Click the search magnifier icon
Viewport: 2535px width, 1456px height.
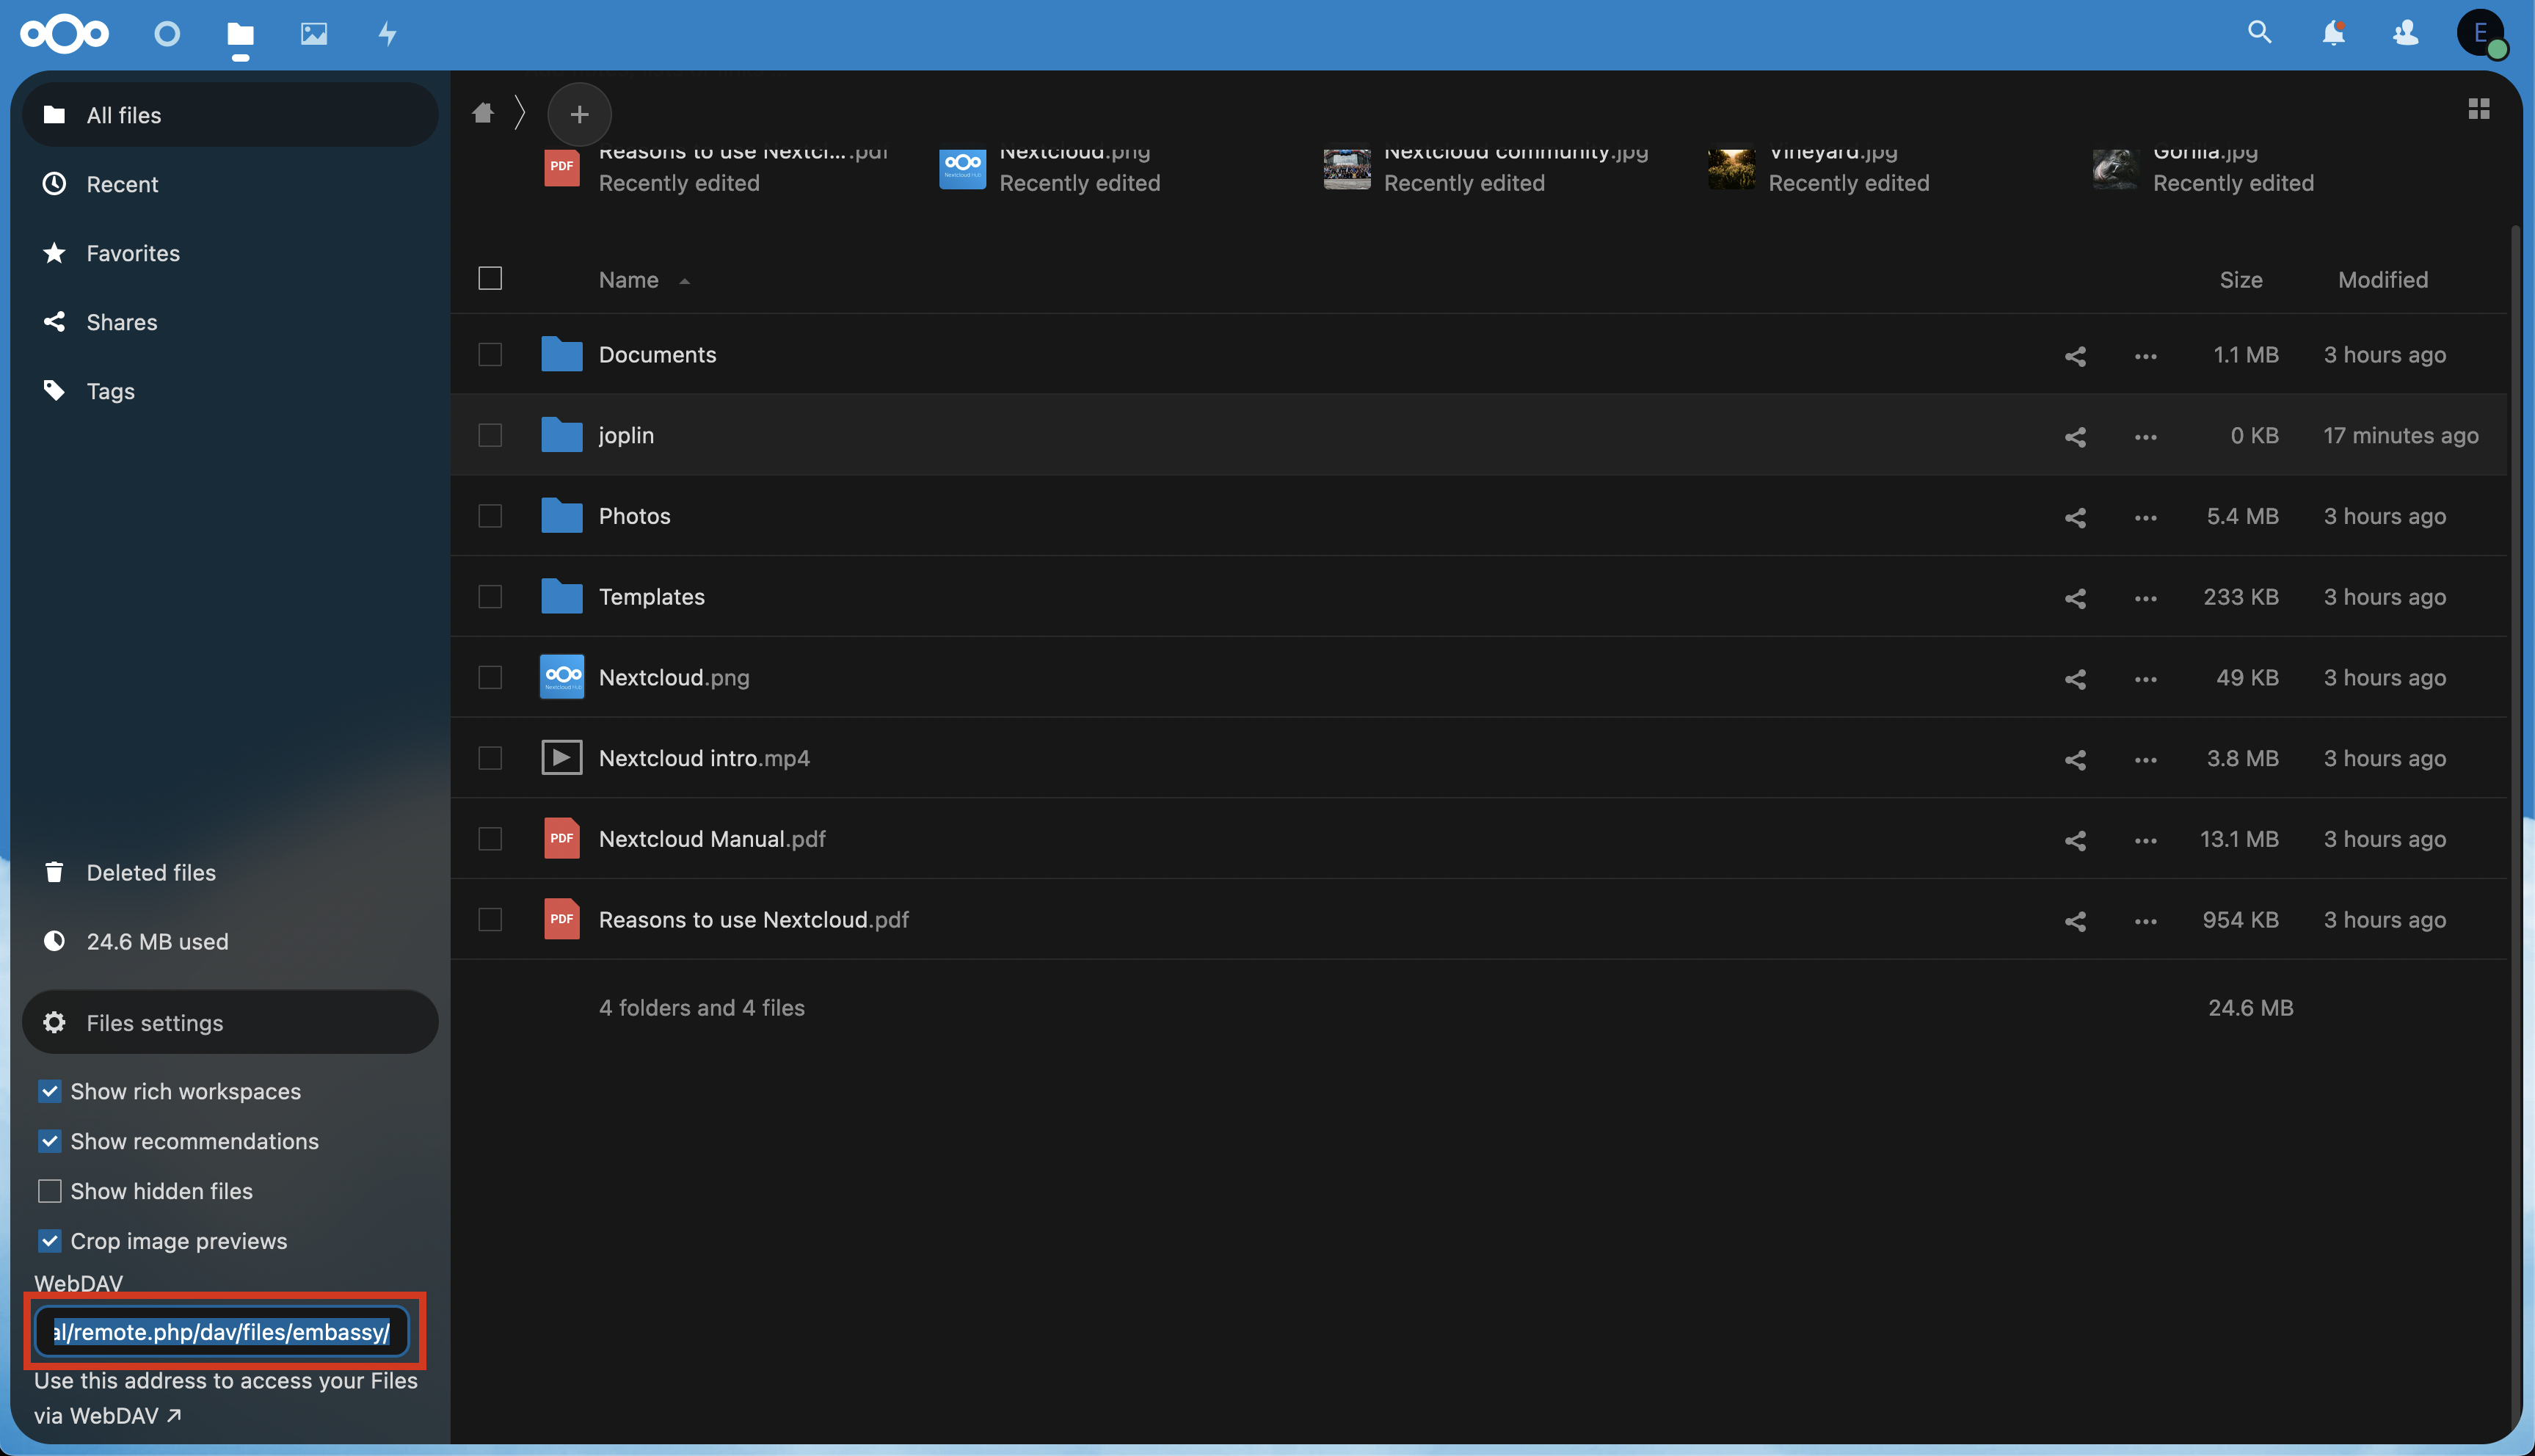[2259, 32]
